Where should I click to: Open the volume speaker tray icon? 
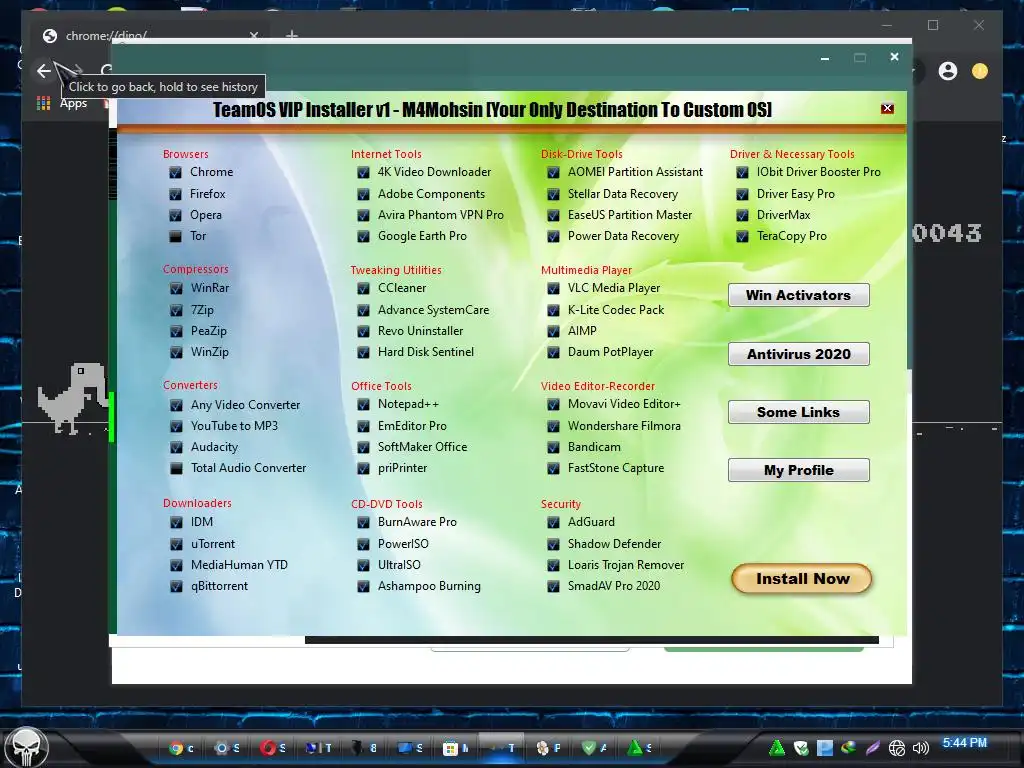pyautogui.click(x=920, y=748)
